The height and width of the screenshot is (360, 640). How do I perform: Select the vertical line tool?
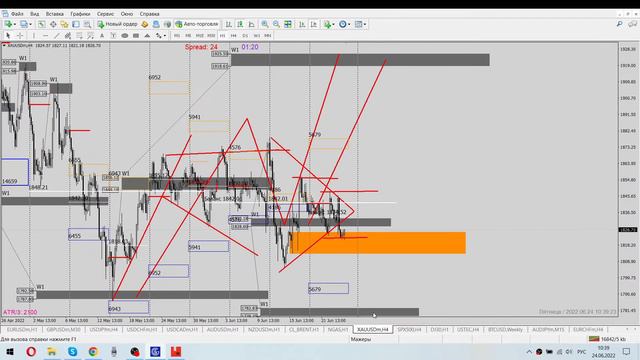(34, 36)
